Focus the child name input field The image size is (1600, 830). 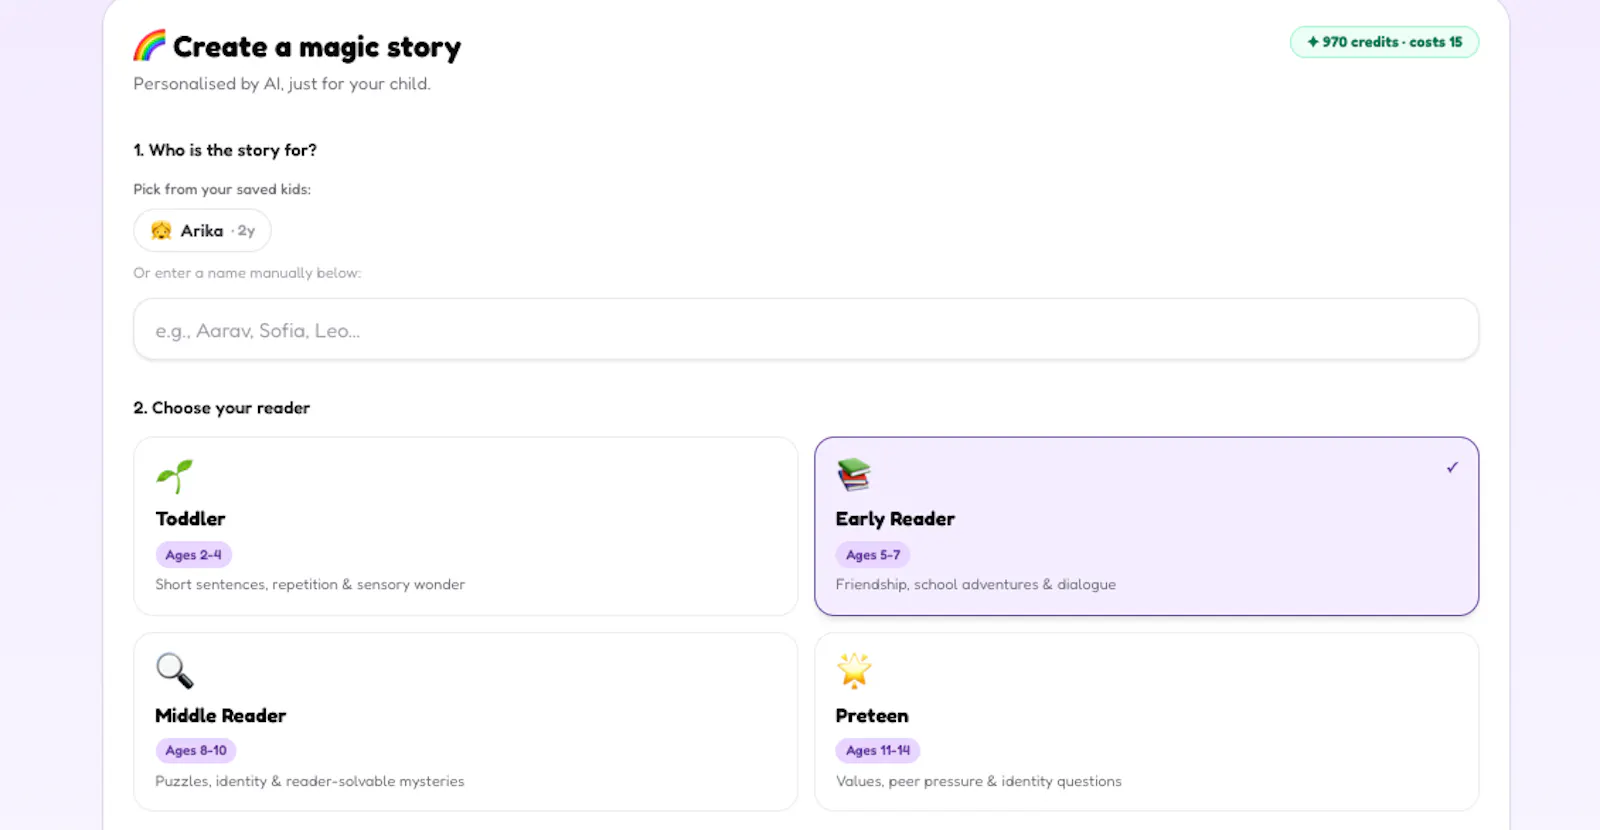806,329
